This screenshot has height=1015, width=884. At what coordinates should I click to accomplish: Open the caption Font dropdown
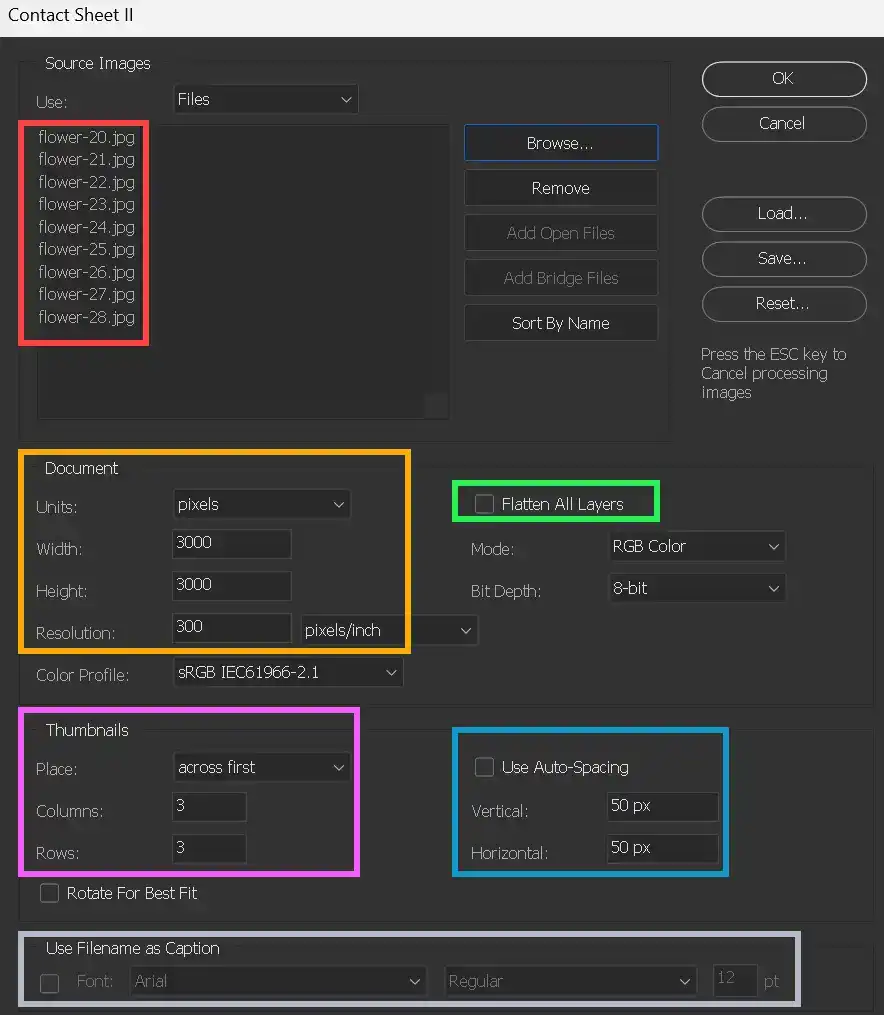tap(277, 982)
